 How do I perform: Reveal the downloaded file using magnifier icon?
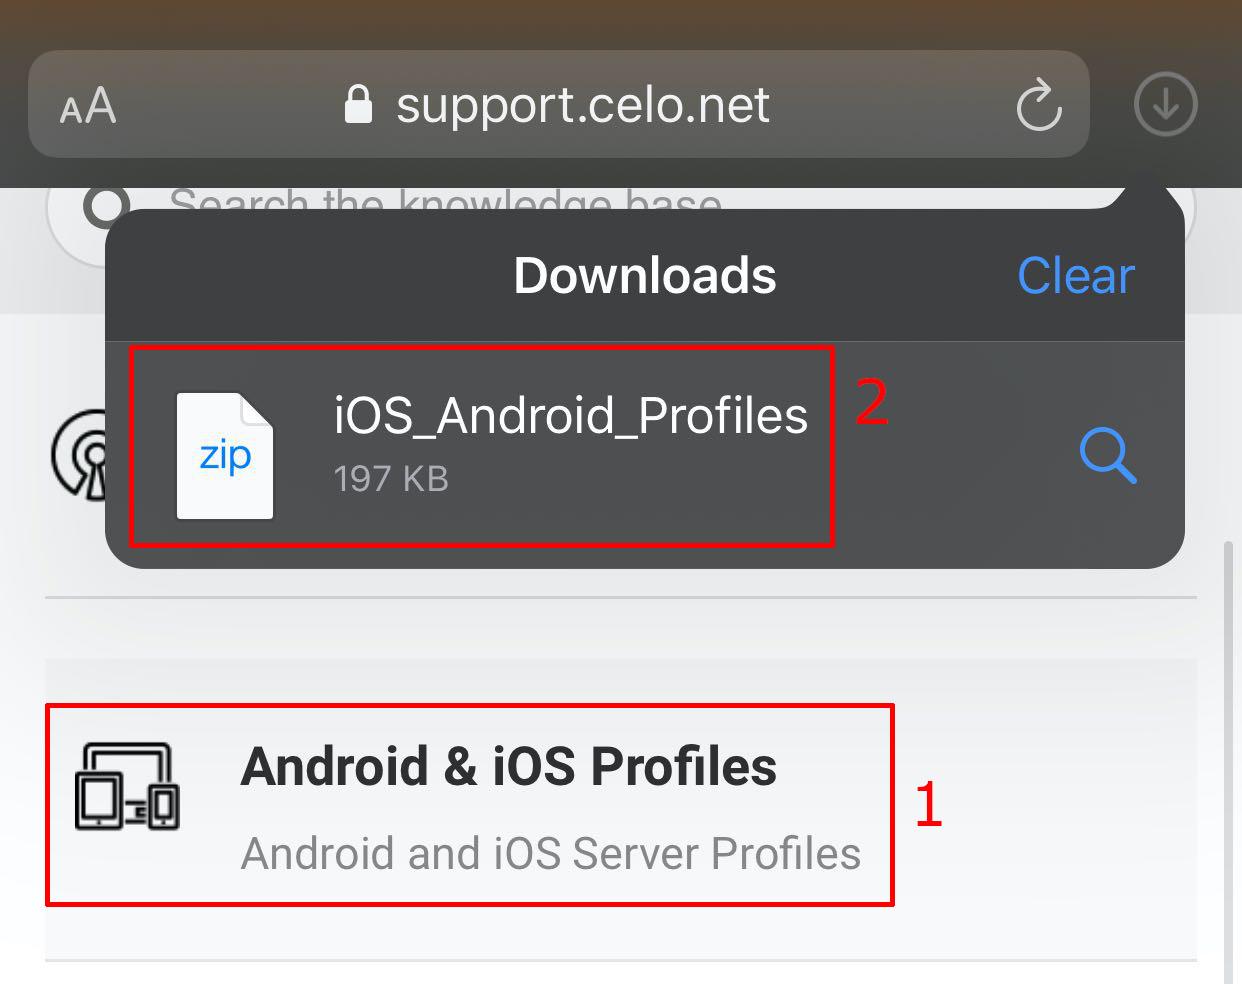[x=1108, y=456]
